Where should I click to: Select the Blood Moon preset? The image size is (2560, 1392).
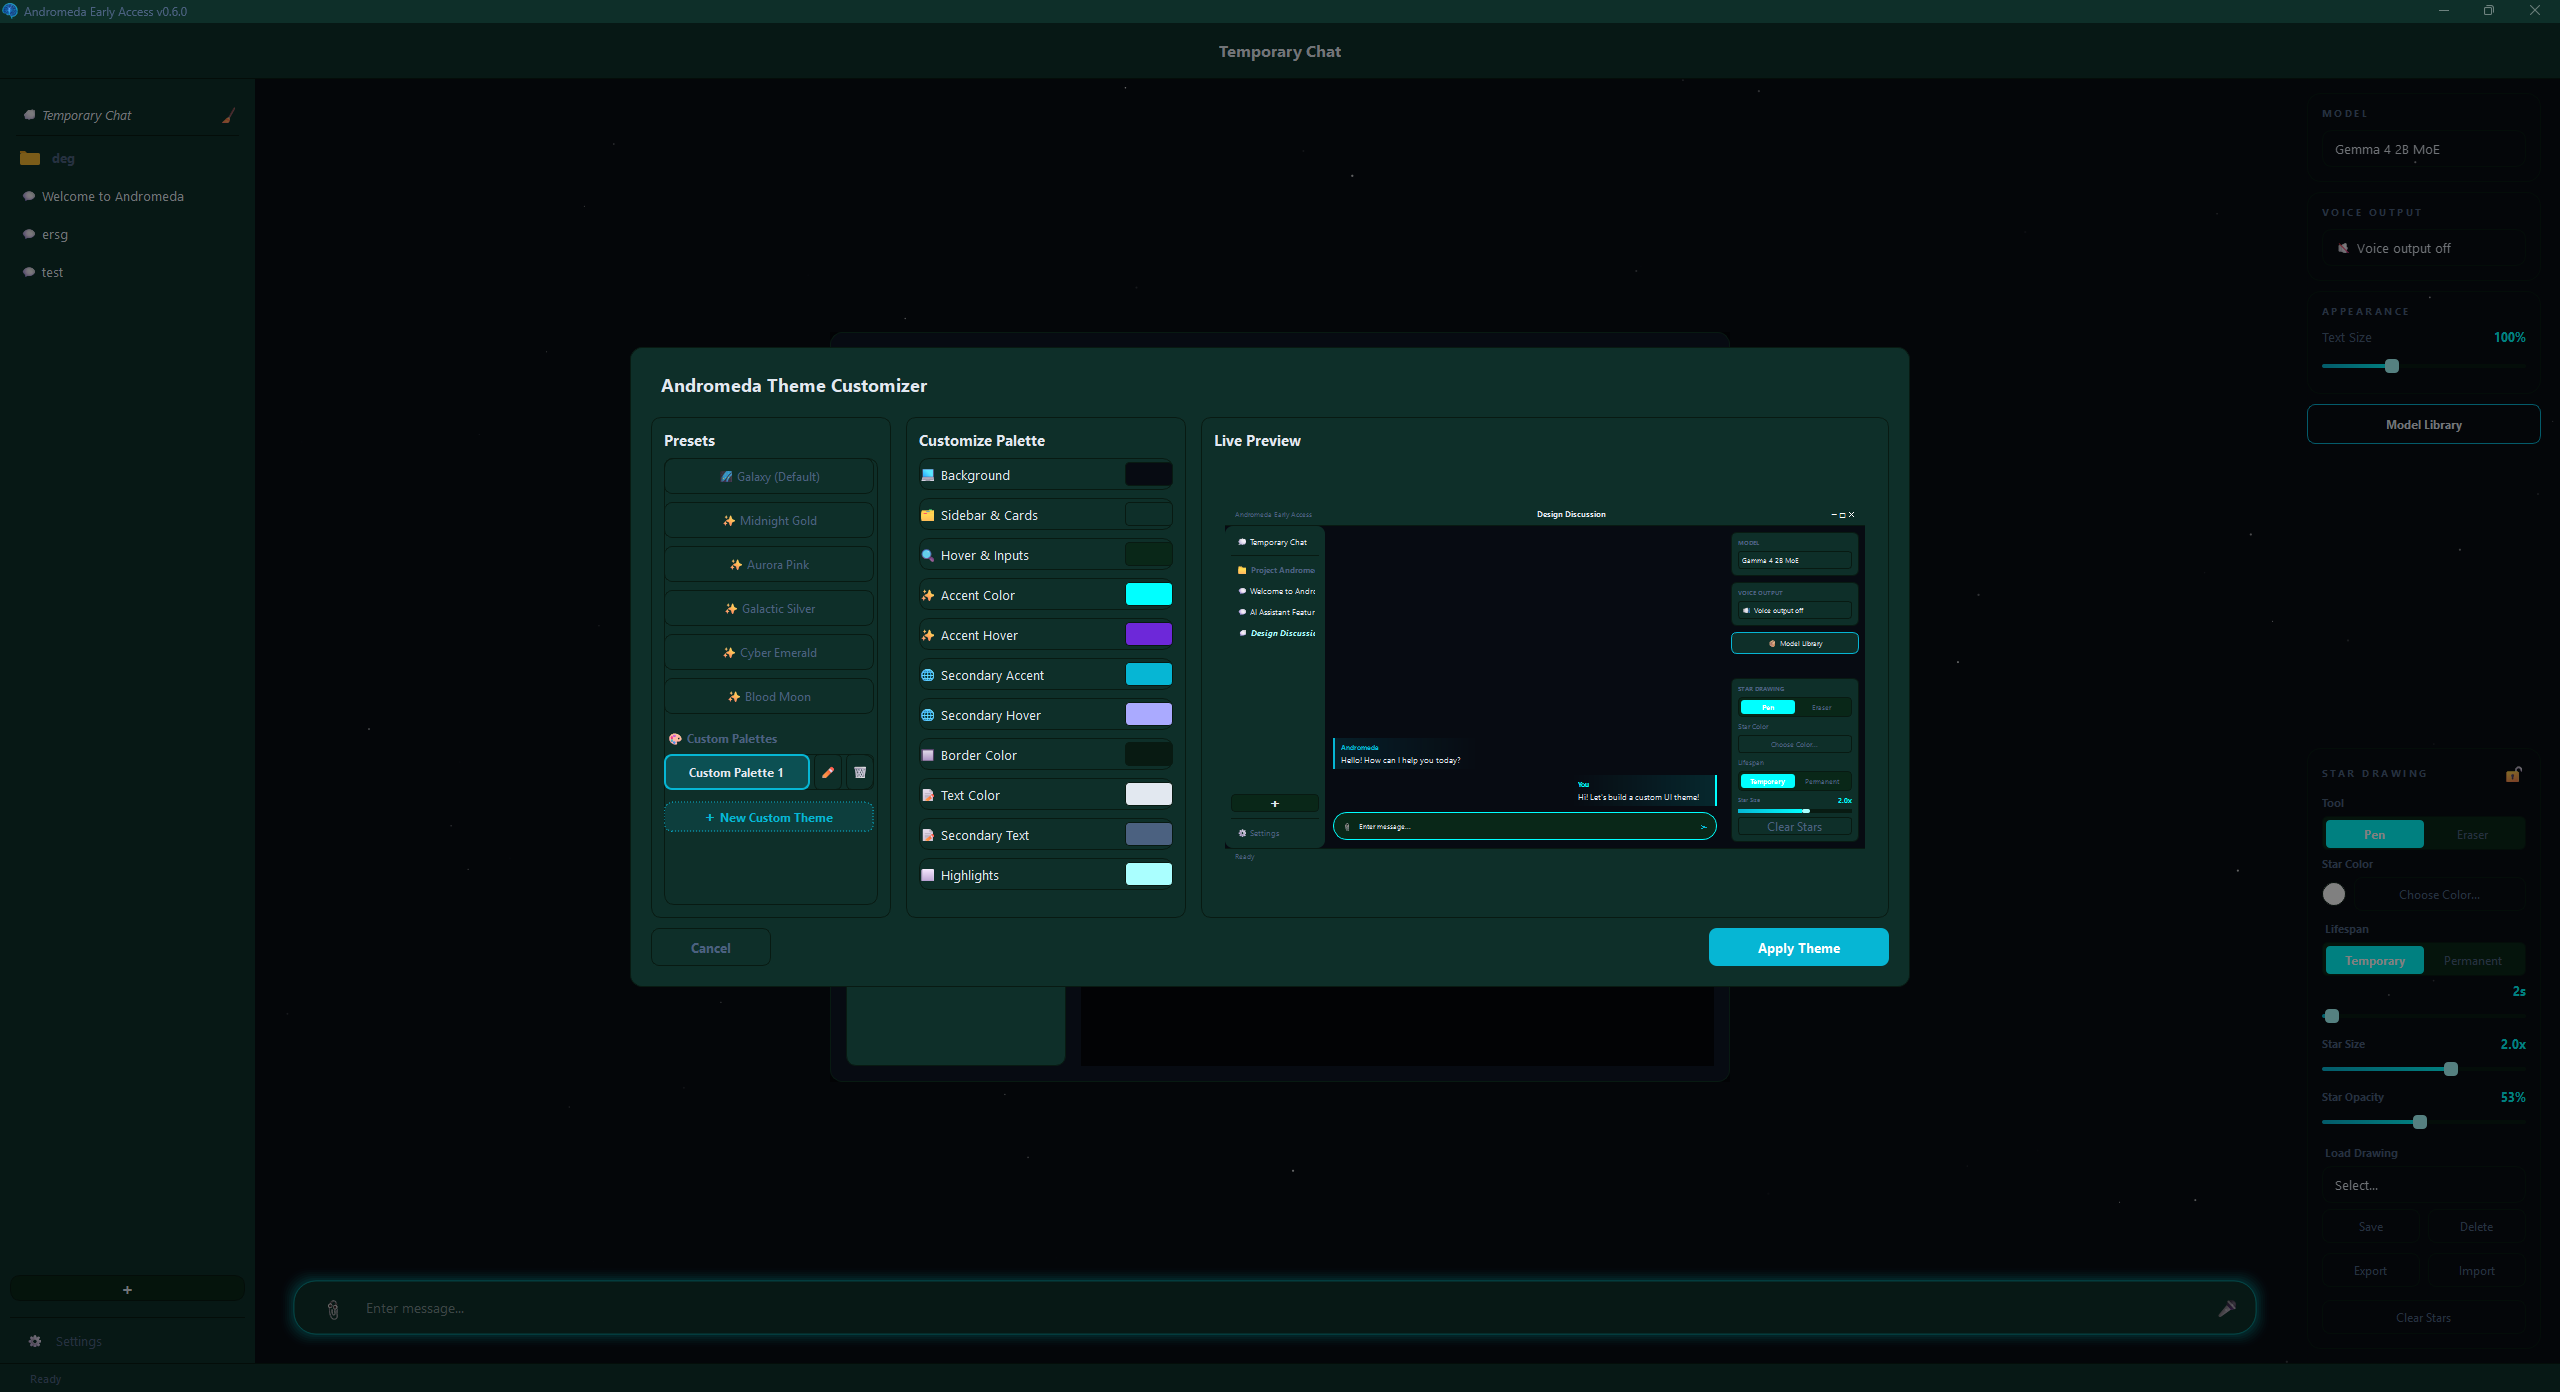click(769, 697)
